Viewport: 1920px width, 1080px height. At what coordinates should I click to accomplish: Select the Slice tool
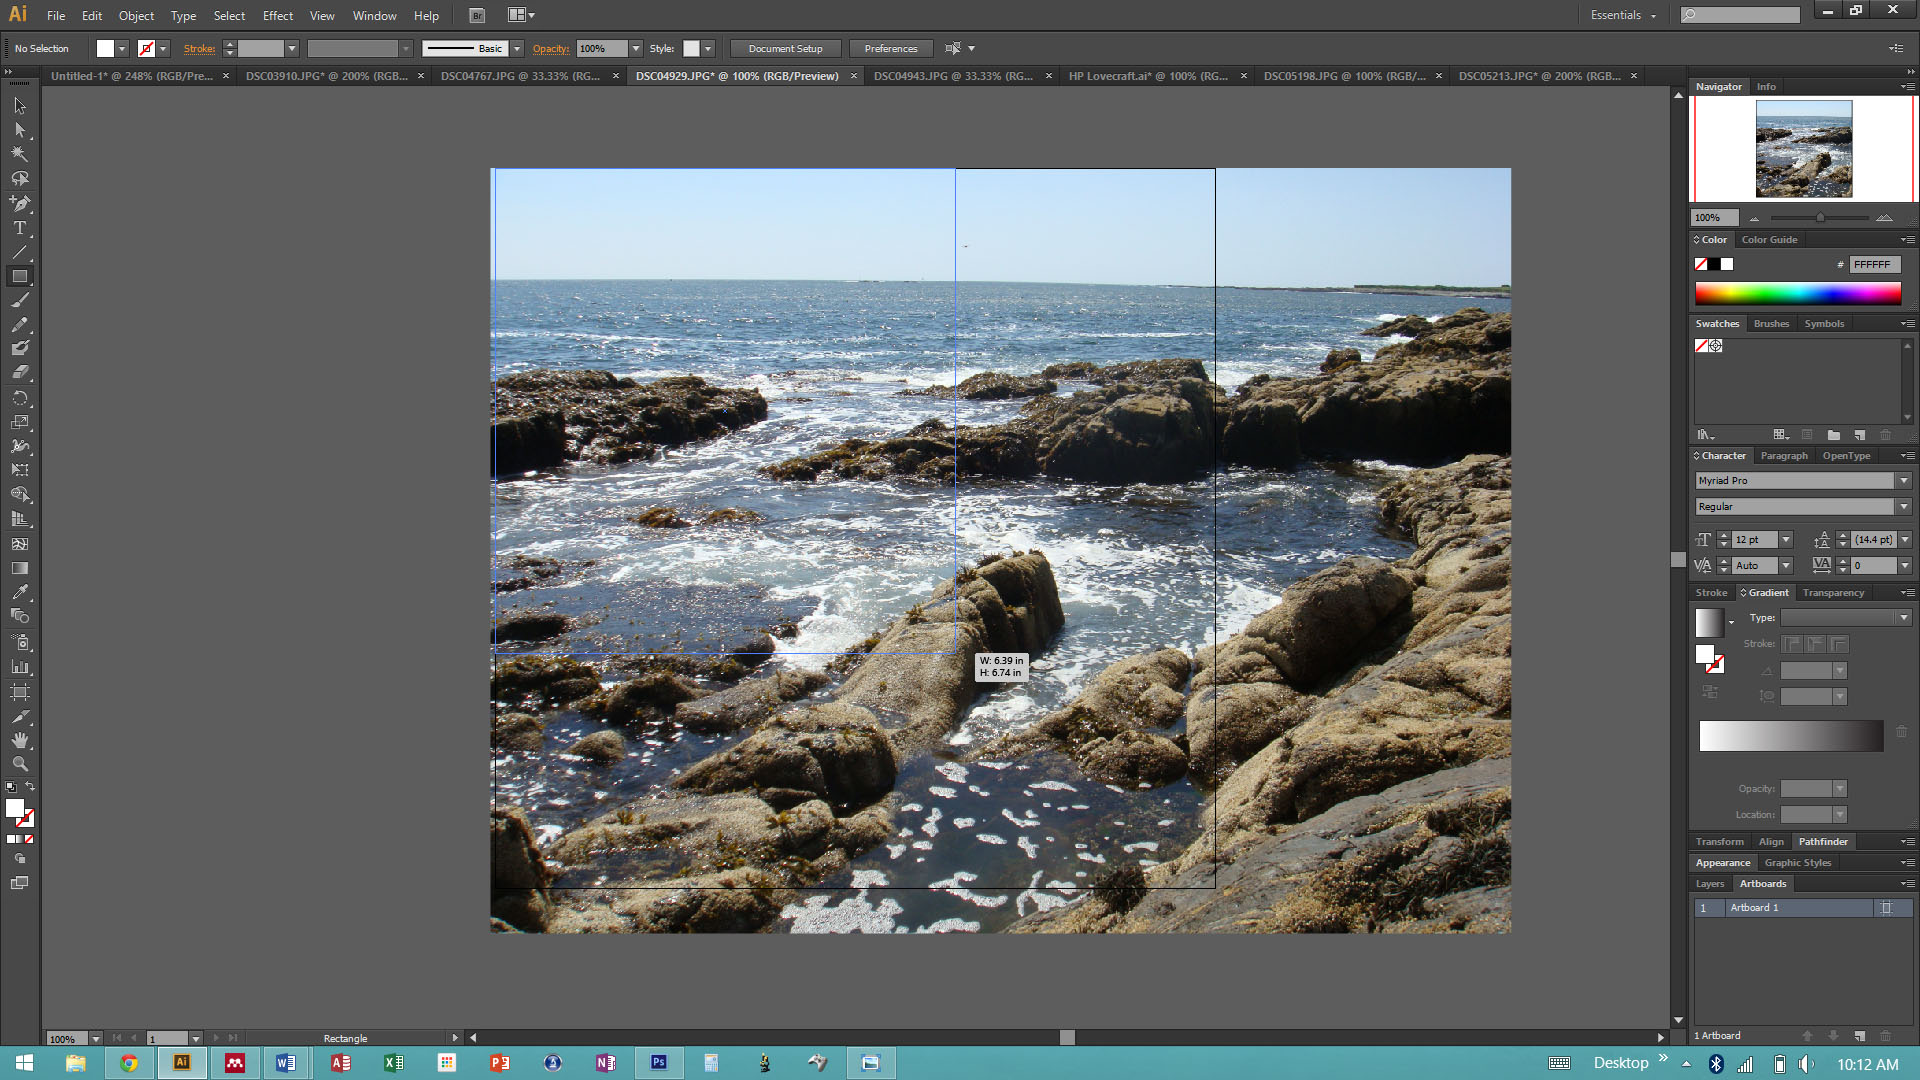(x=19, y=716)
